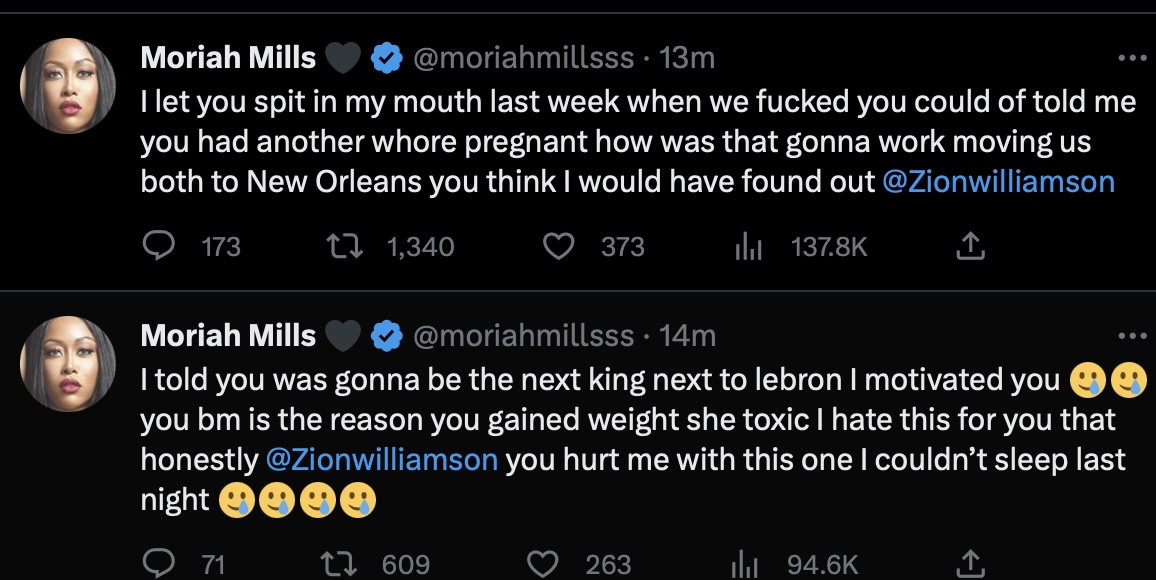Open Moriah Mills avatar on second tweet
Viewport: 1156px width, 580px height.
[x=68, y=364]
